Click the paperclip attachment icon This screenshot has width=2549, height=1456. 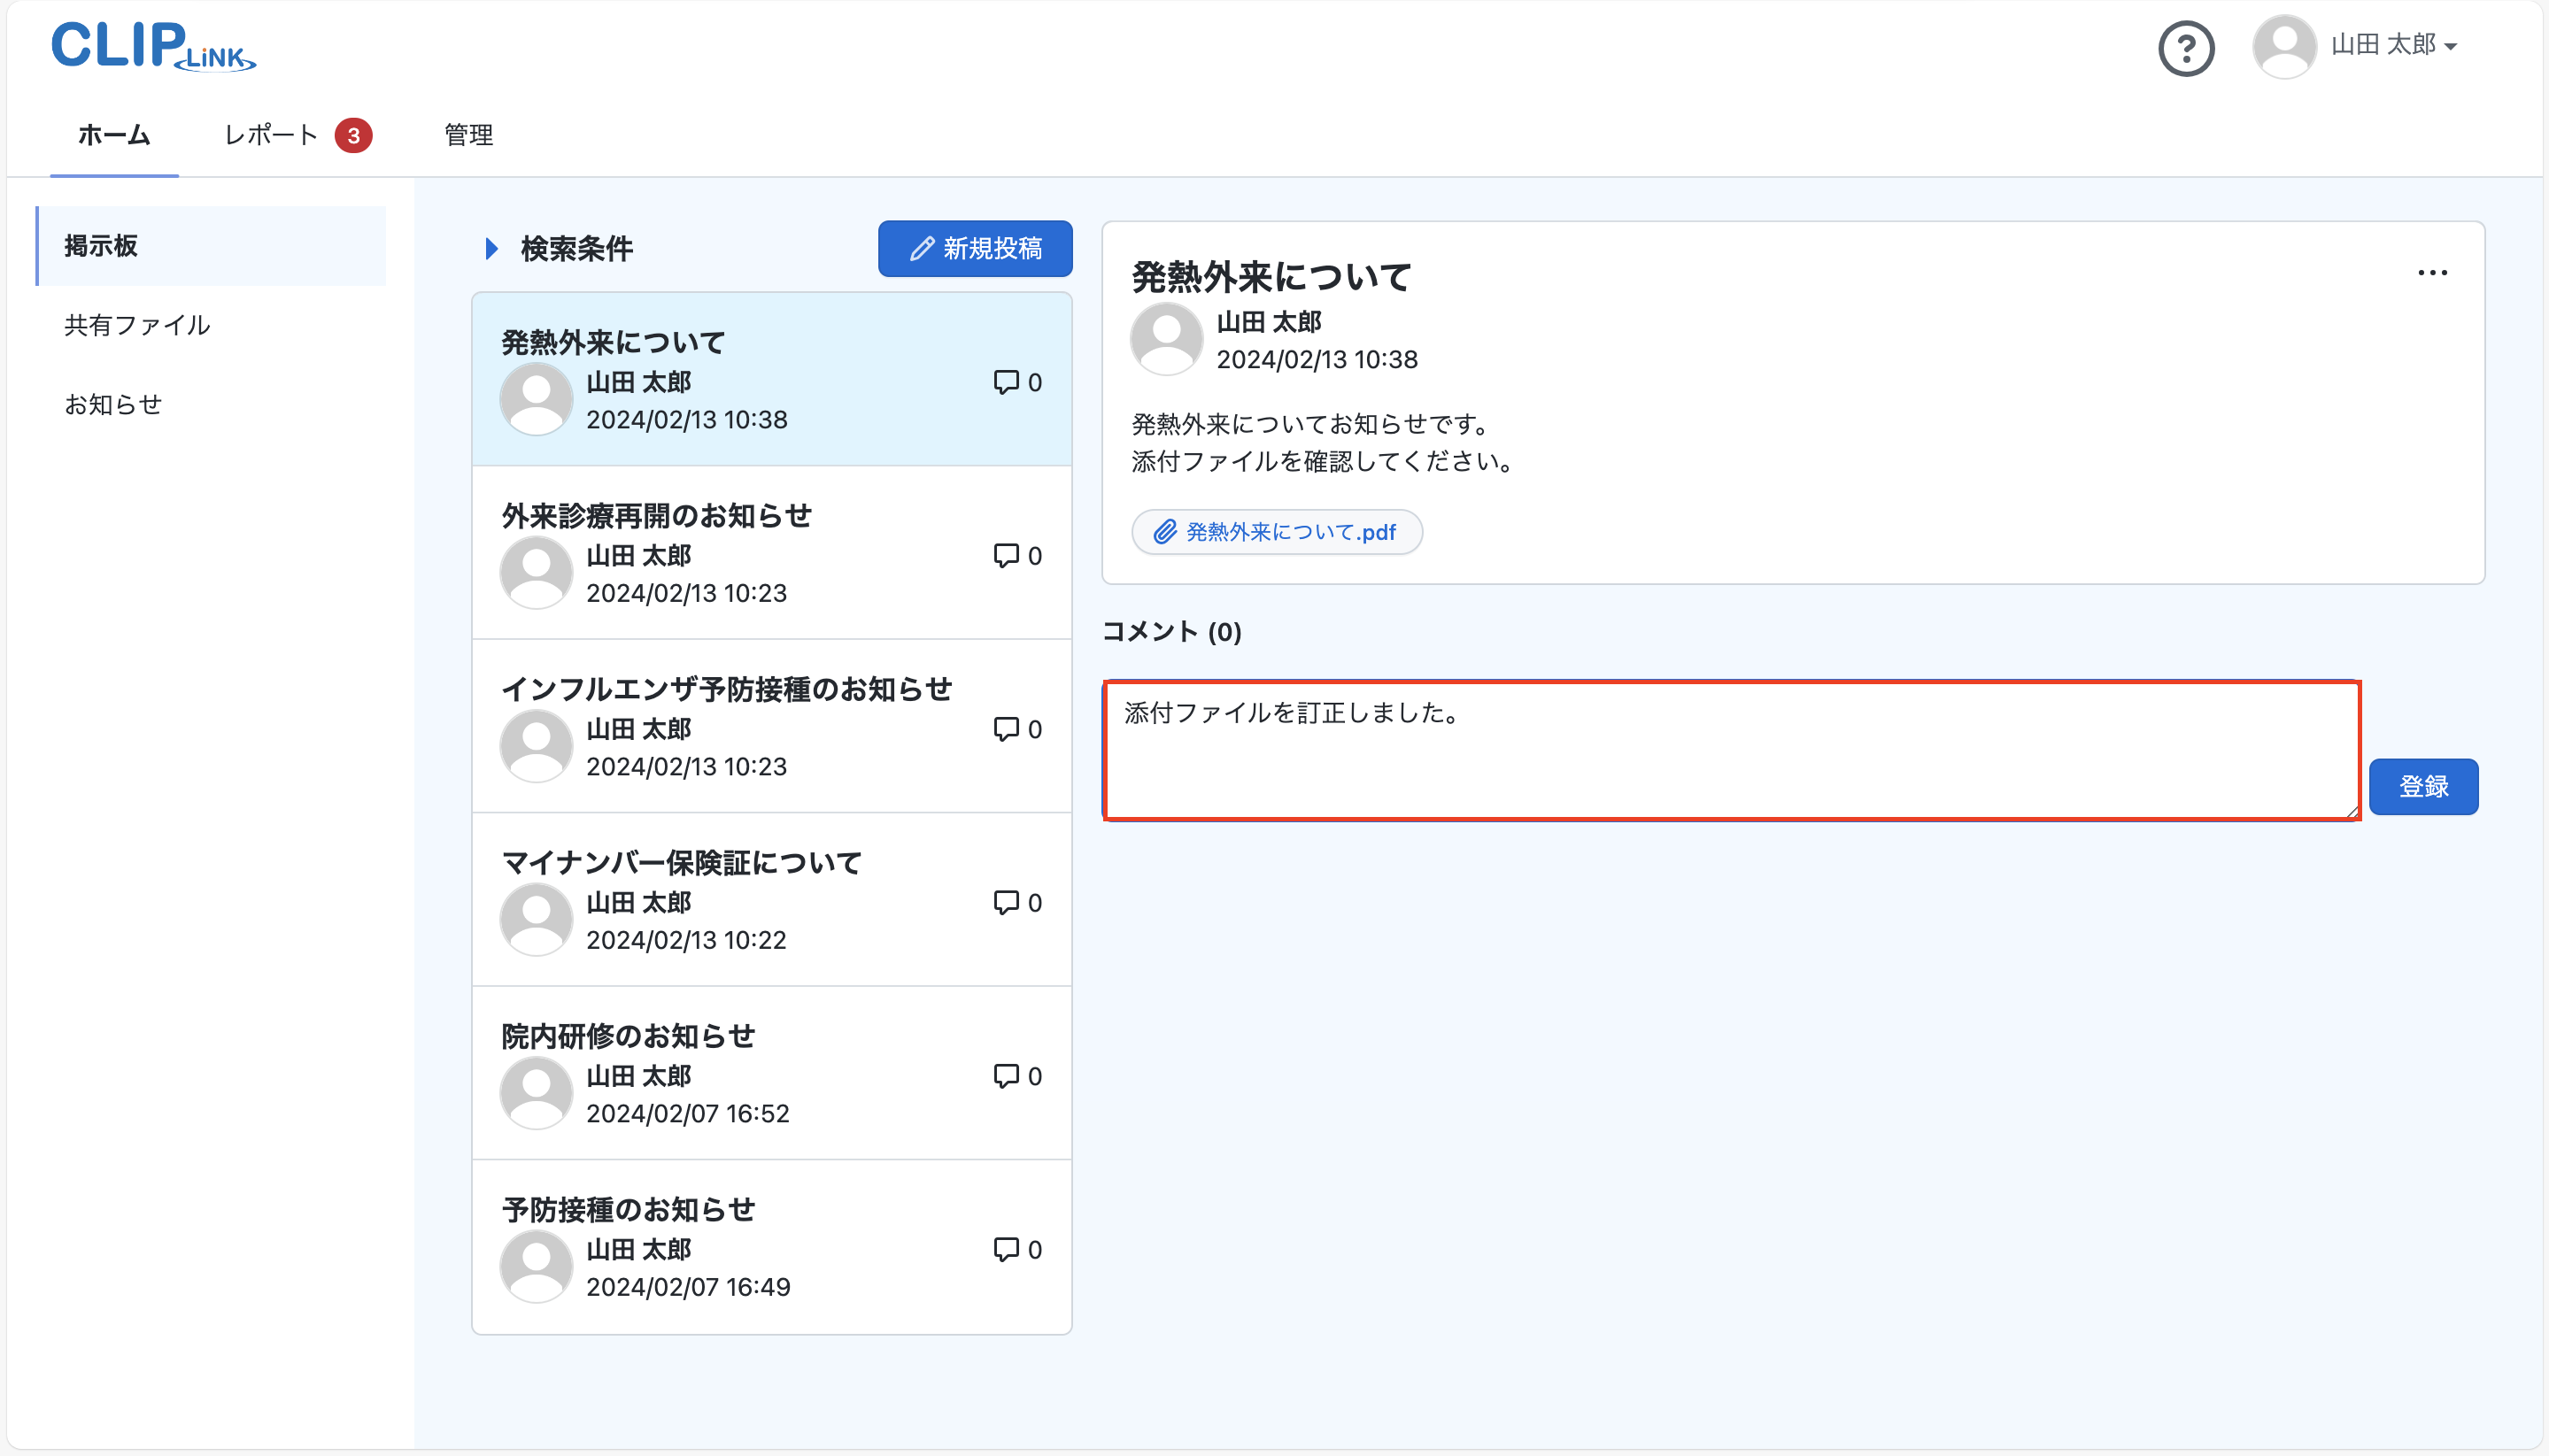tap(1164, 532)
